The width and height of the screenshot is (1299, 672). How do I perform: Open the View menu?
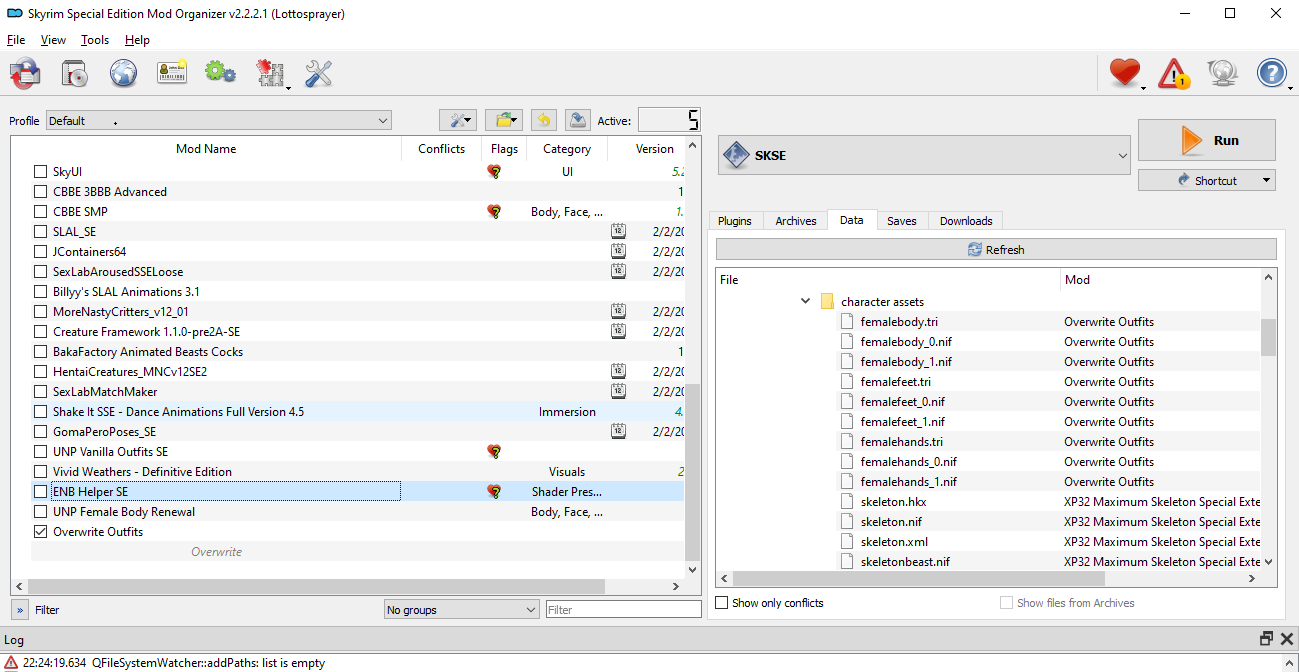pyautogui.click(x=53, y=40)
